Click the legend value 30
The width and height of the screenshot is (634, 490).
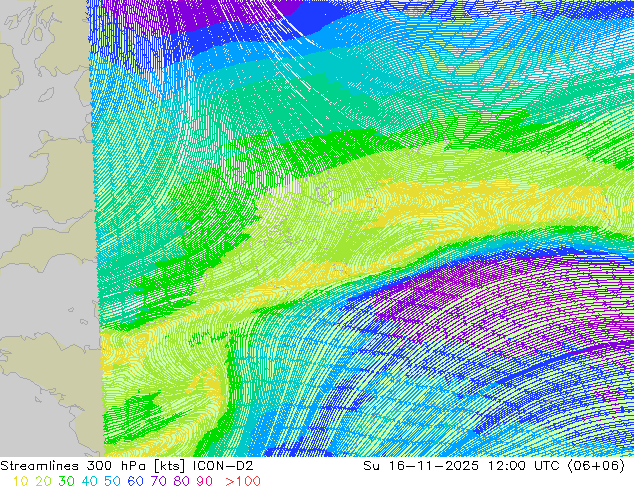(x=66, y=481)
